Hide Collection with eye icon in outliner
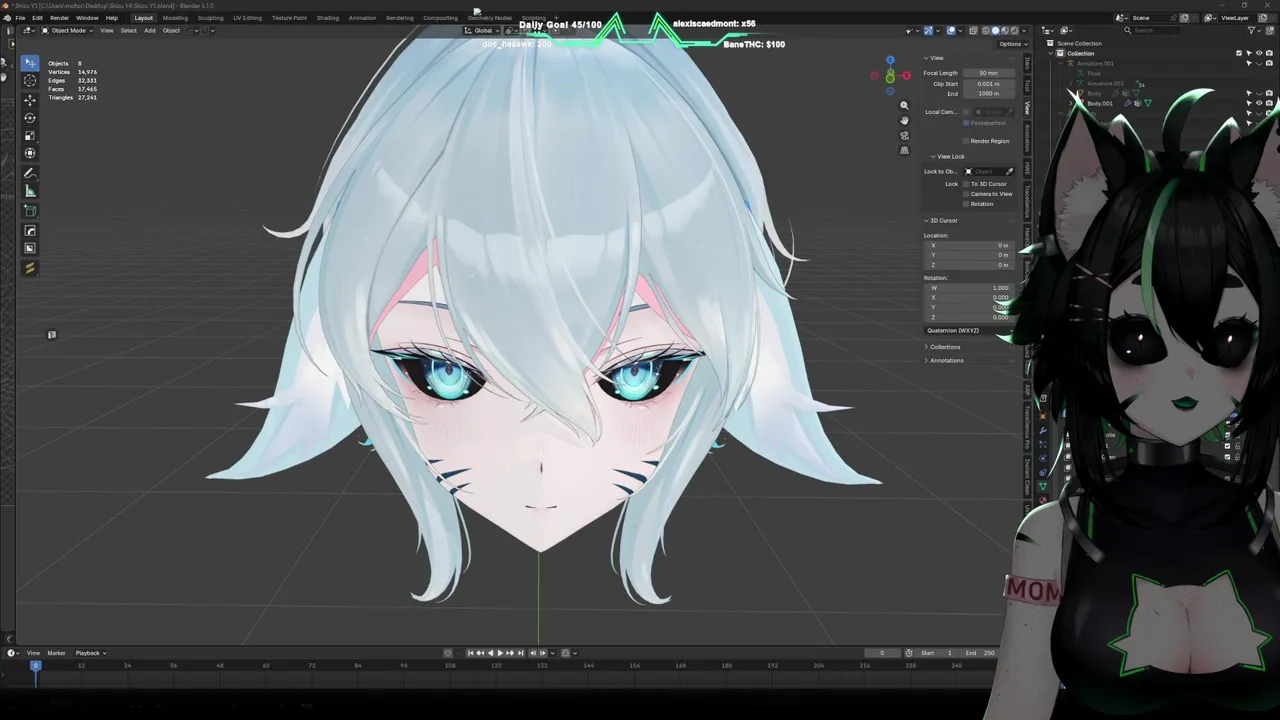Screen dimensions: 1280x720 click(x=1259, y=53)
